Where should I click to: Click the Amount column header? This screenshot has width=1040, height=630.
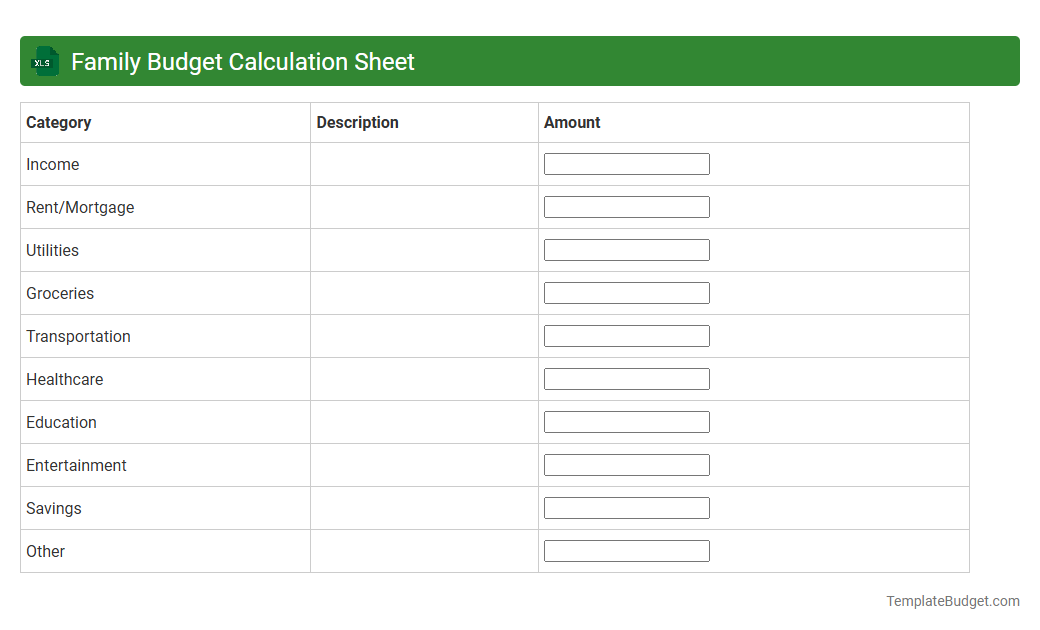pyautogui.click(x=572, y=122)
